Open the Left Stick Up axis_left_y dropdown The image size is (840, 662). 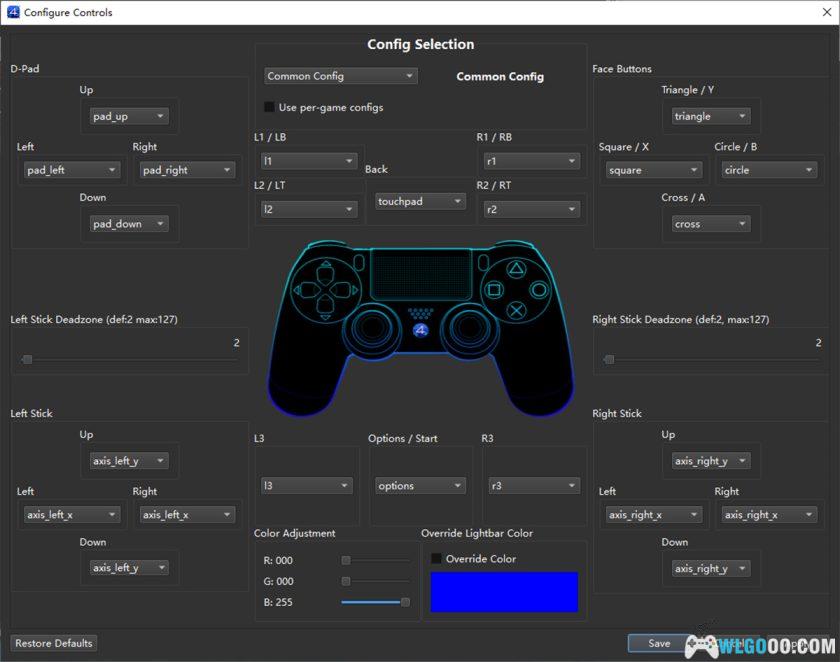[130, 461]
